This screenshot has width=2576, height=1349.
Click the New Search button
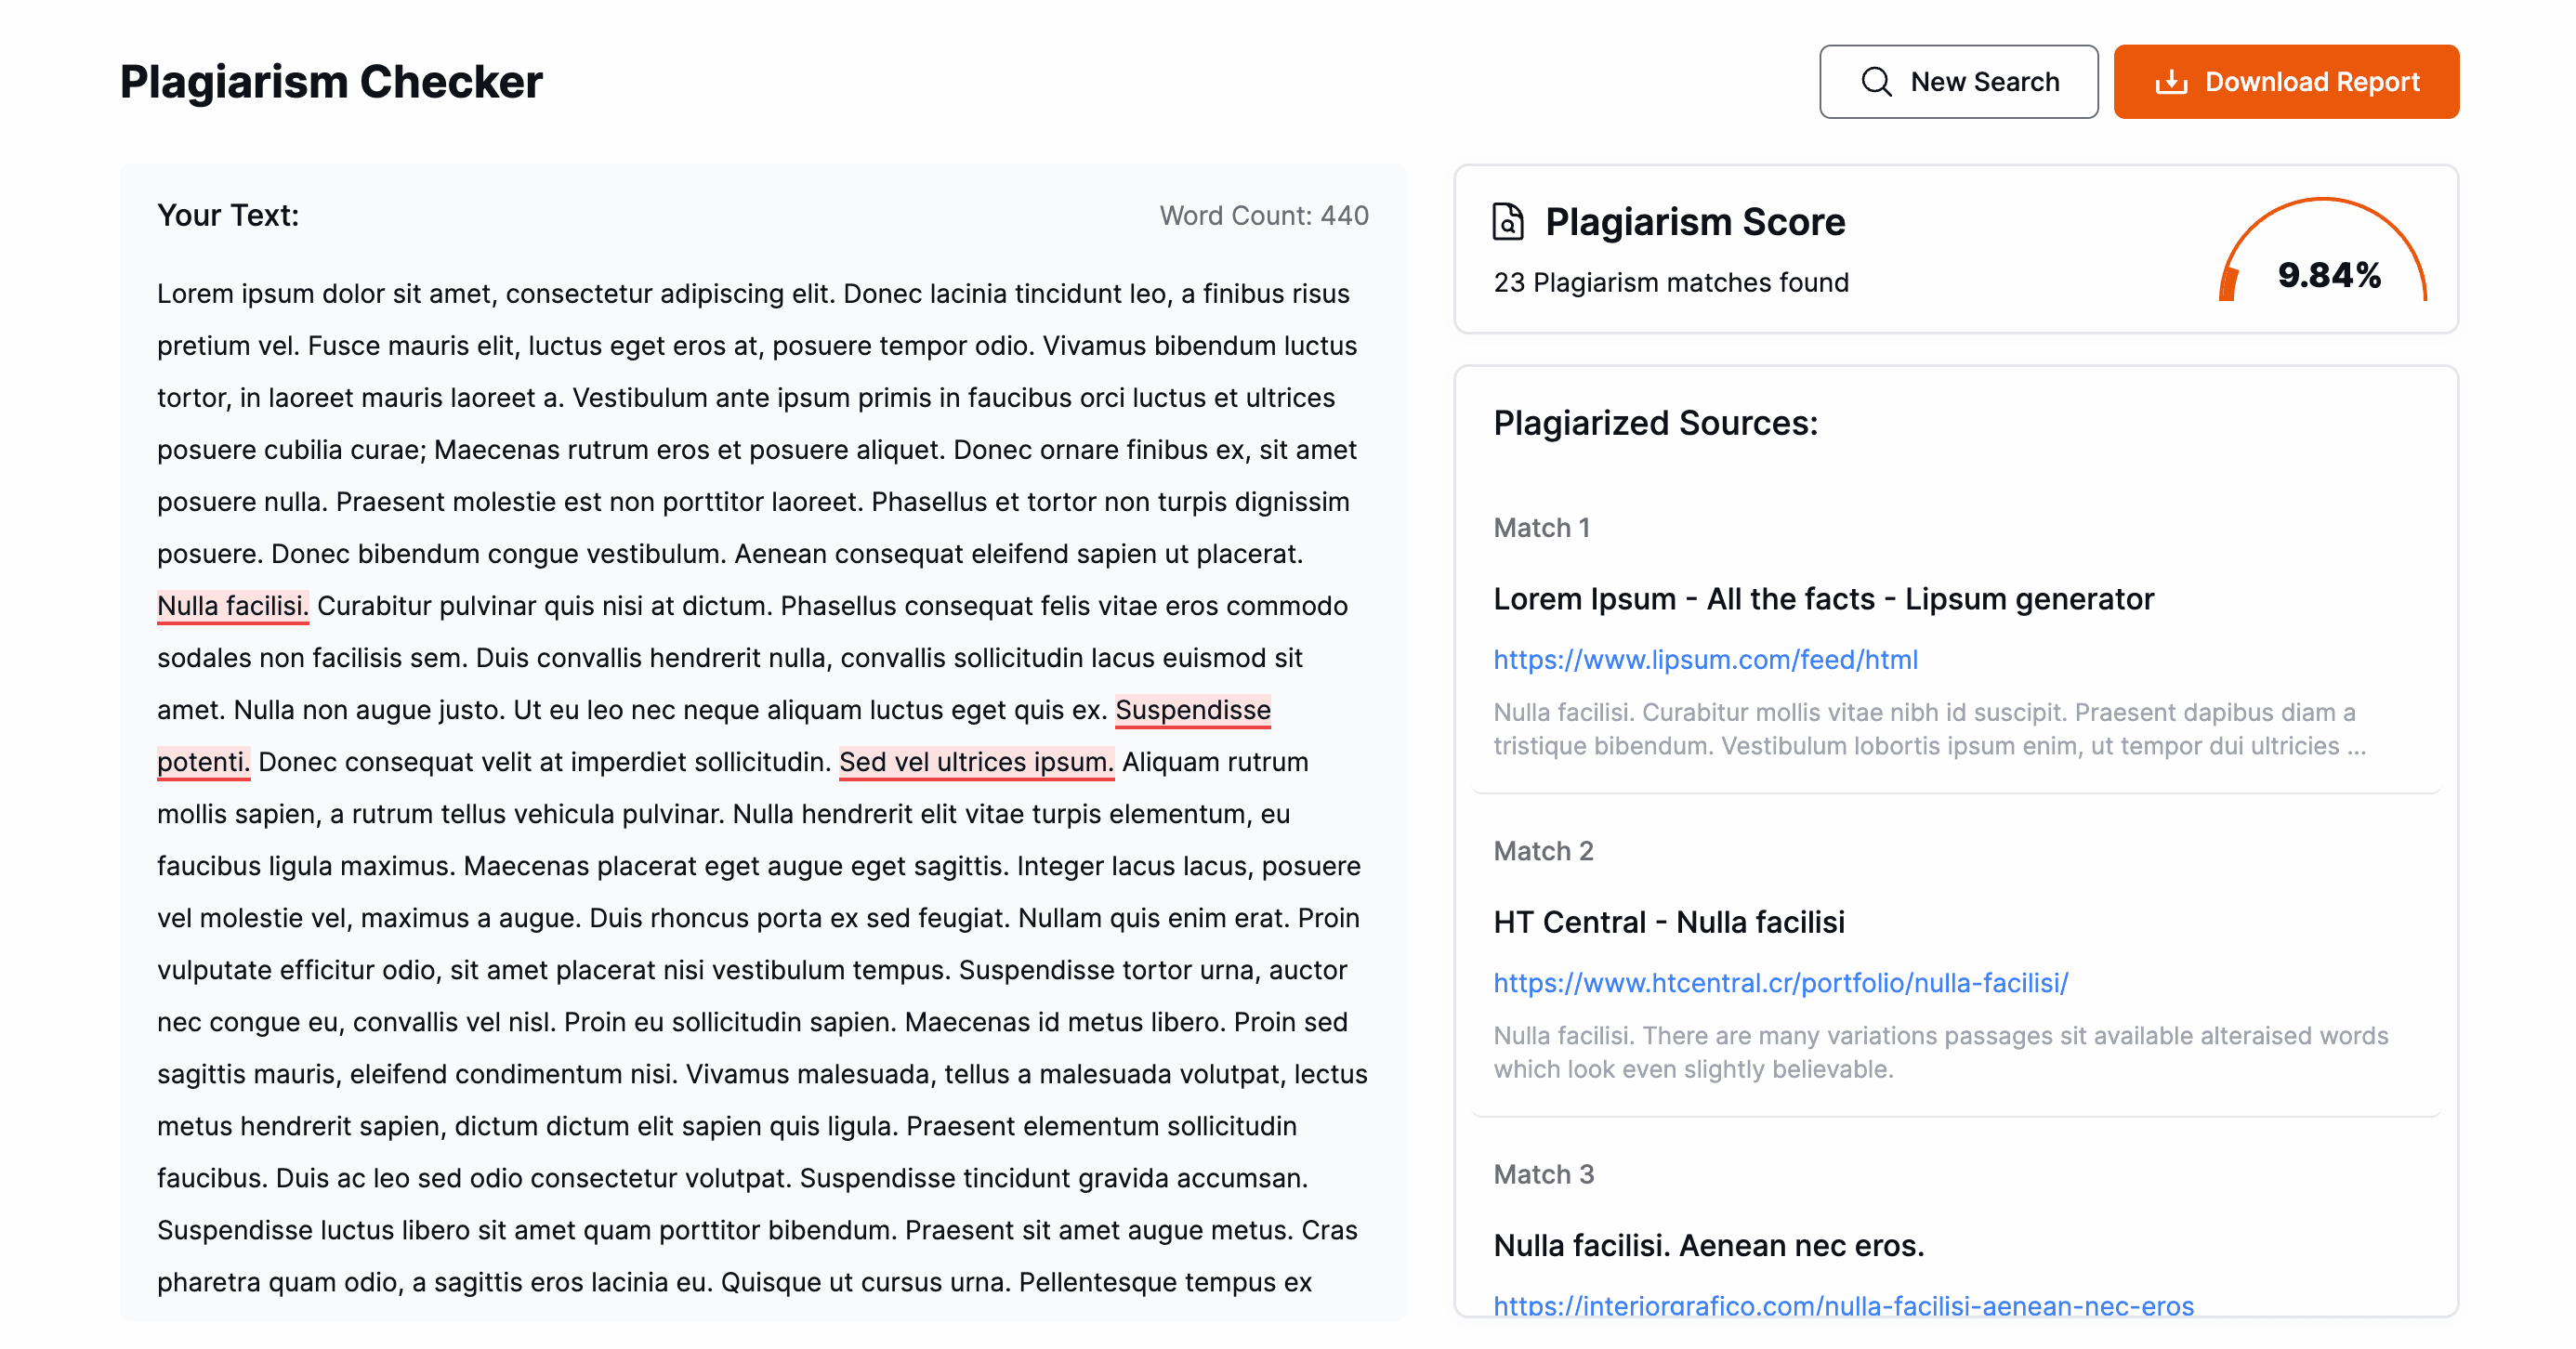(1958, 81)
